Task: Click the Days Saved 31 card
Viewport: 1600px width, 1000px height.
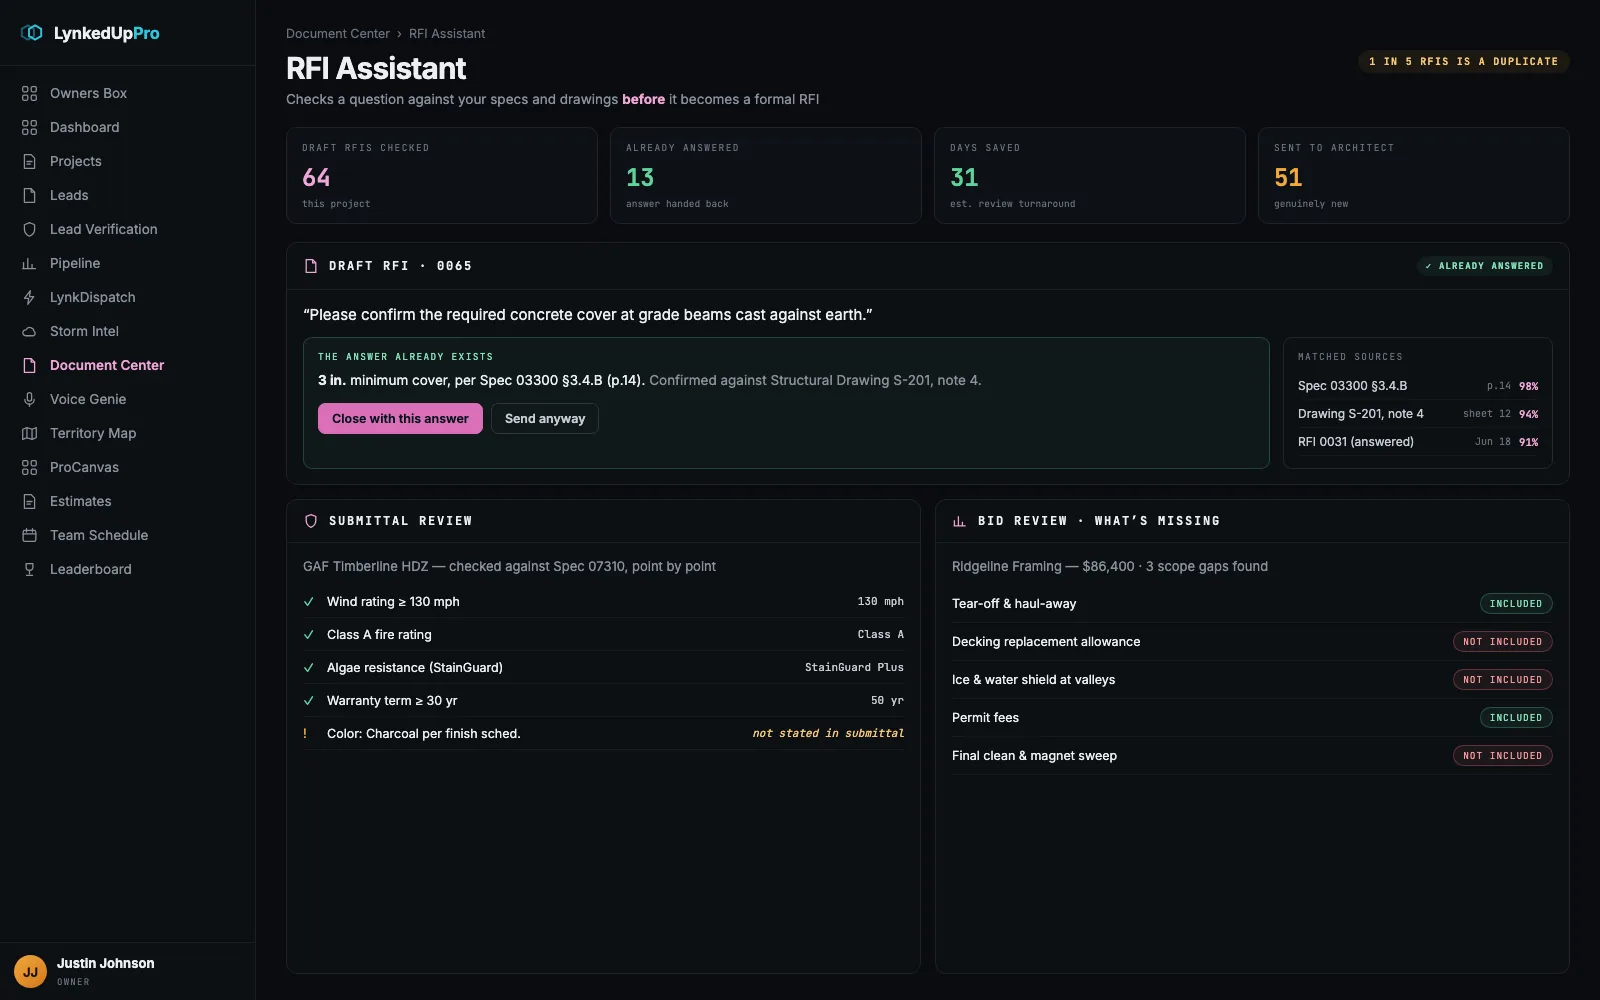Action: (x=1090, y=175)
